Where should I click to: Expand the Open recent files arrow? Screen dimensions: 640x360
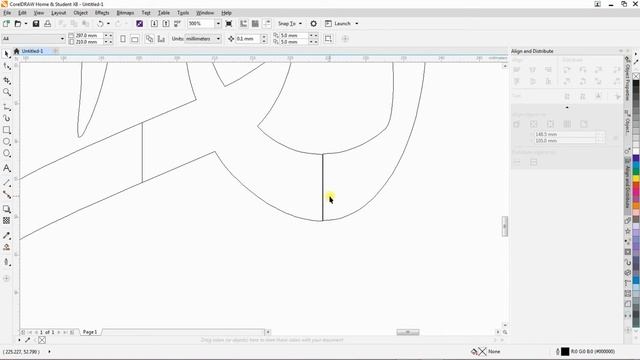coord(26,24)
